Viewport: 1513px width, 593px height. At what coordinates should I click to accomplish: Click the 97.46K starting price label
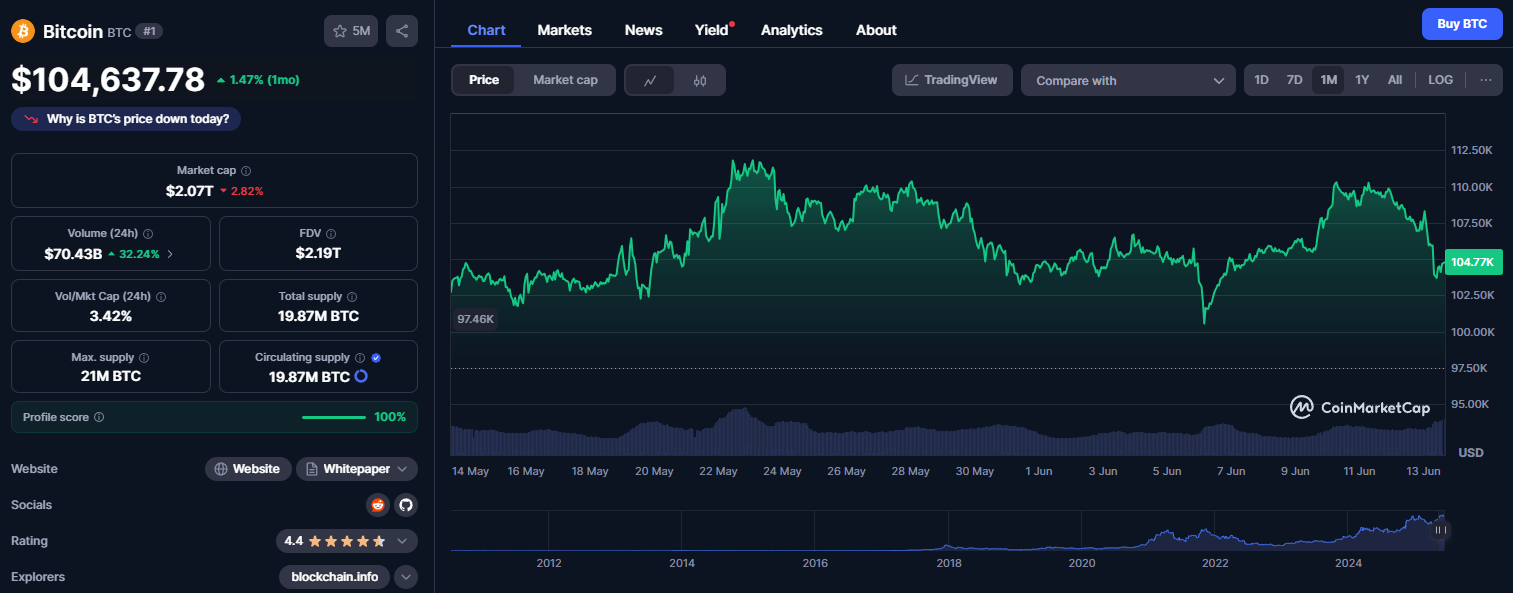[475, 319]
